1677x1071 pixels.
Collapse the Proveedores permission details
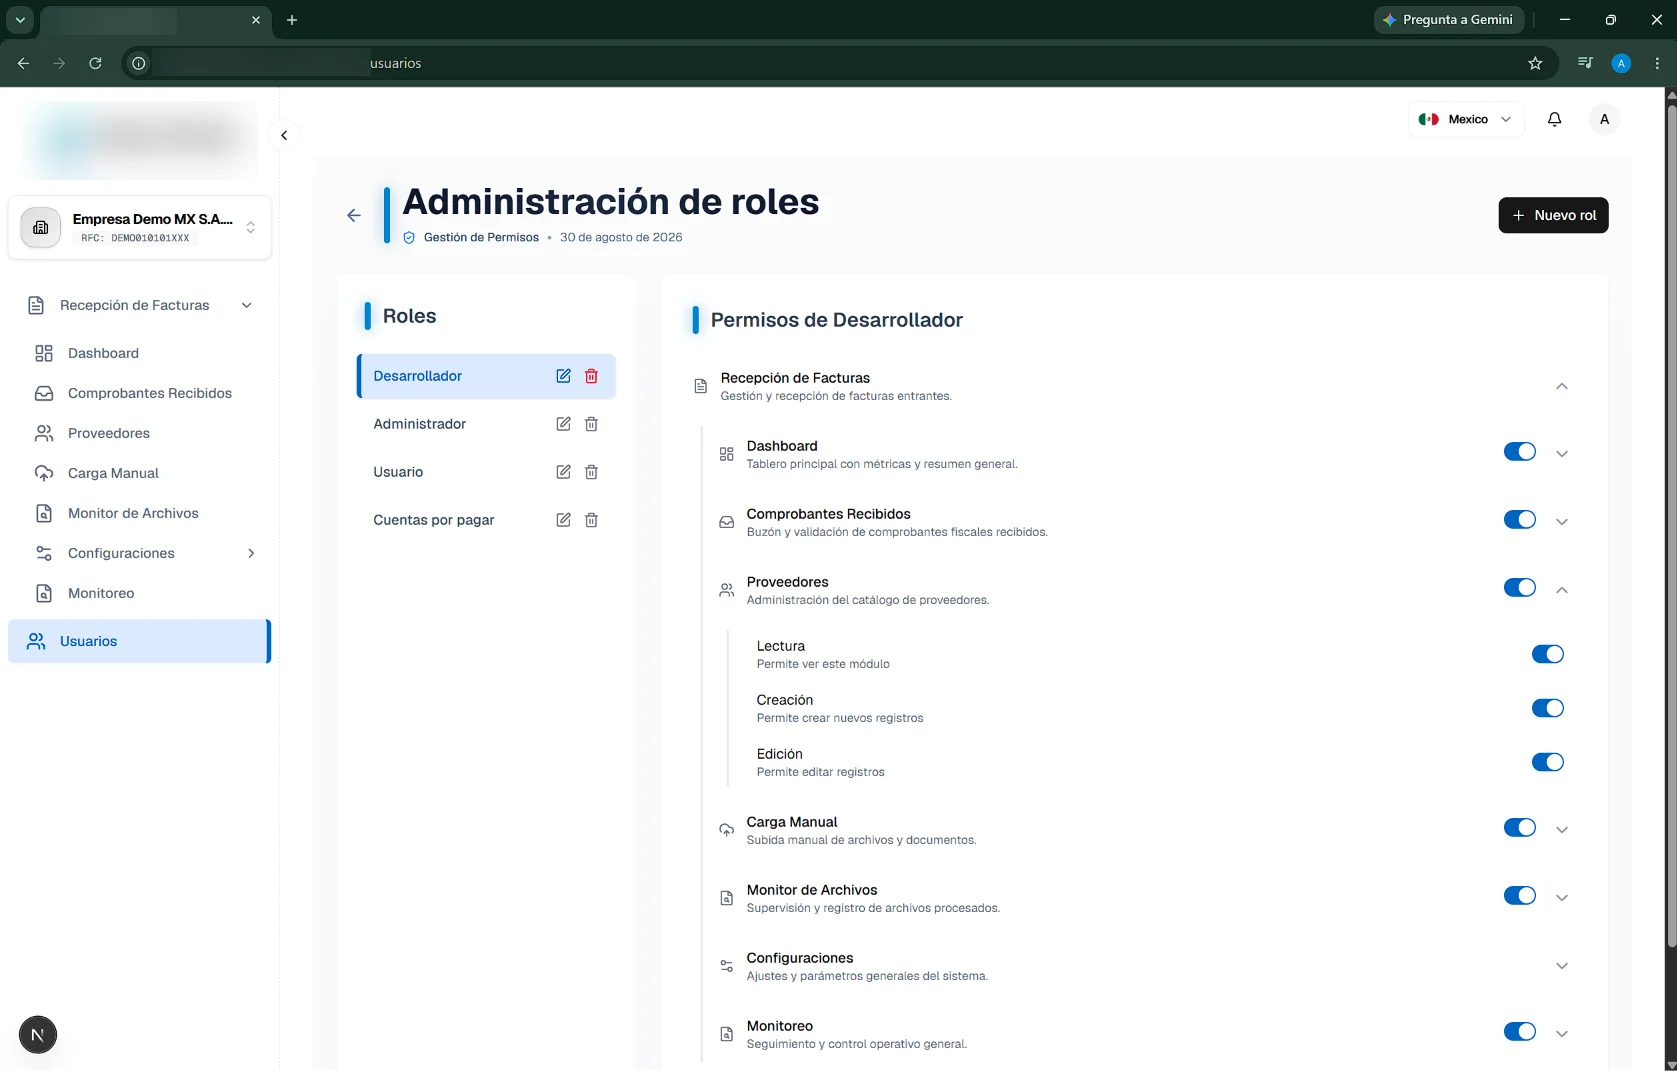pos(1561,590)
